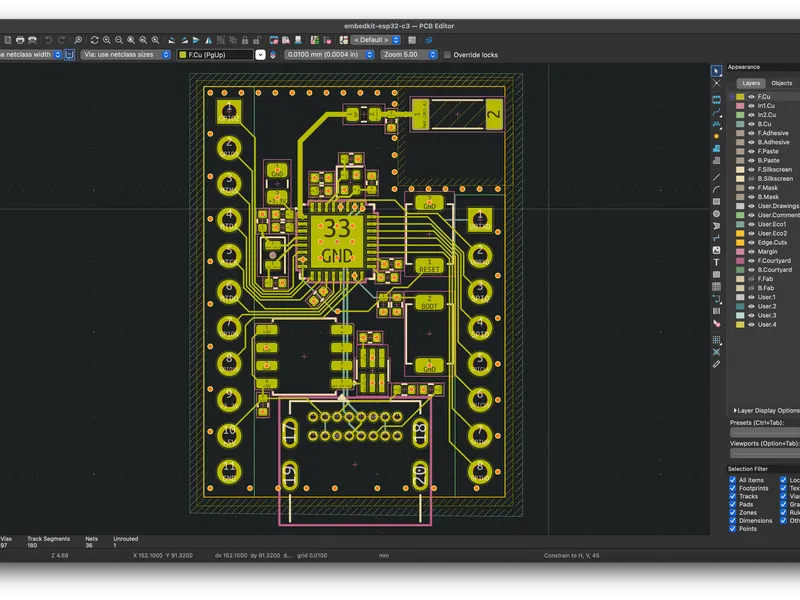Choose the Select items arrow tool
The width and height of the screenshot is (800, 600).
(716, 70)
